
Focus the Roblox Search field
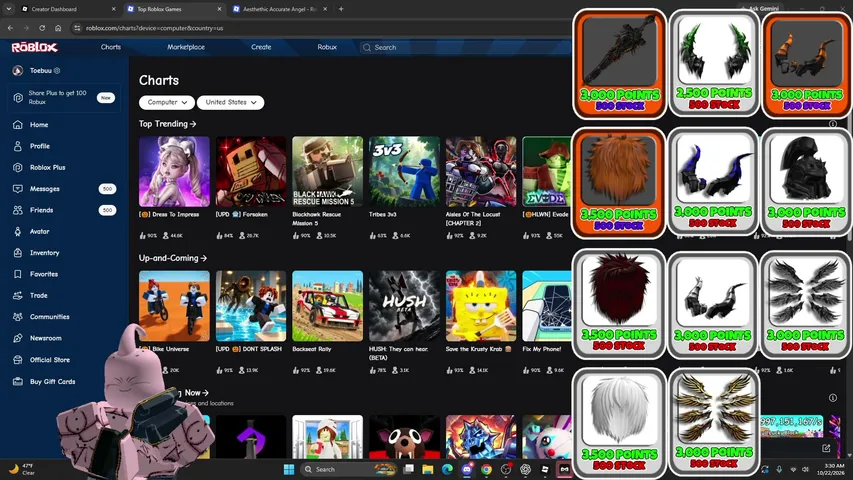[466, 47]
